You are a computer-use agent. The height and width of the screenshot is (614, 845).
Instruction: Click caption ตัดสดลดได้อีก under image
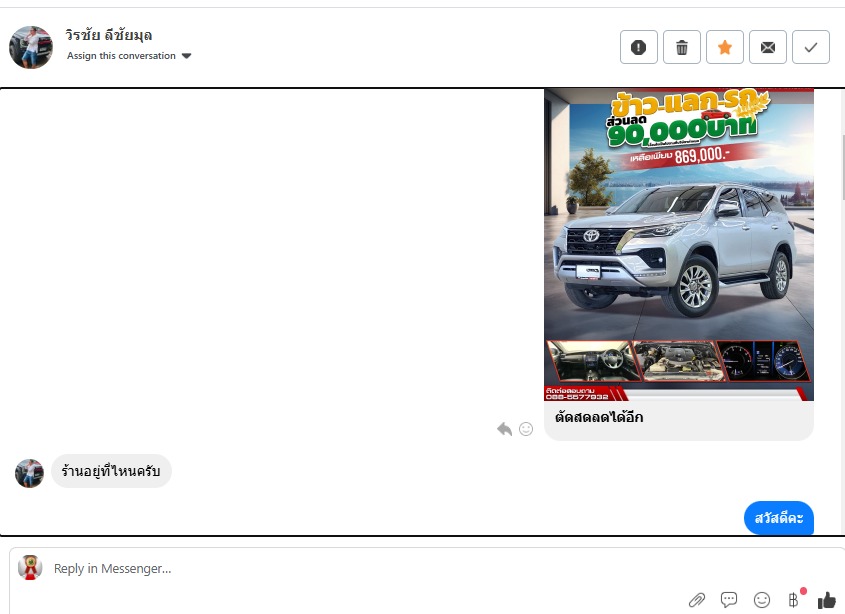(599, 417)
